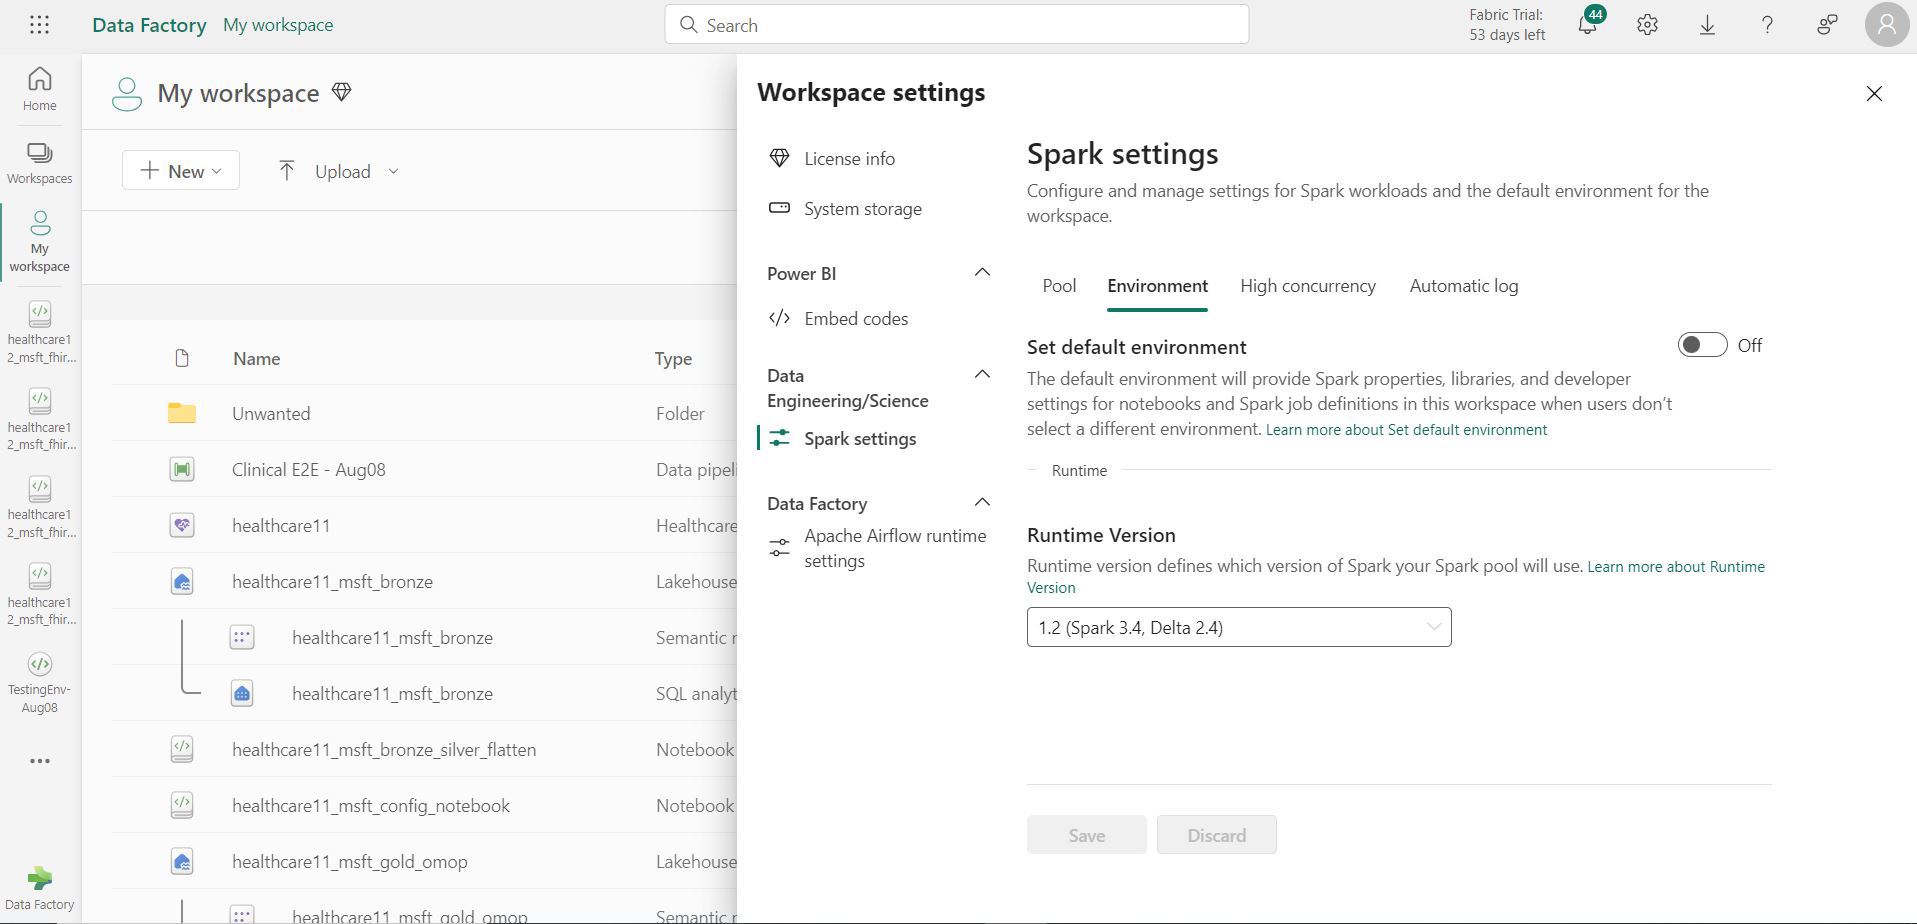Select the Environment tab

[x=1157, y=286]
